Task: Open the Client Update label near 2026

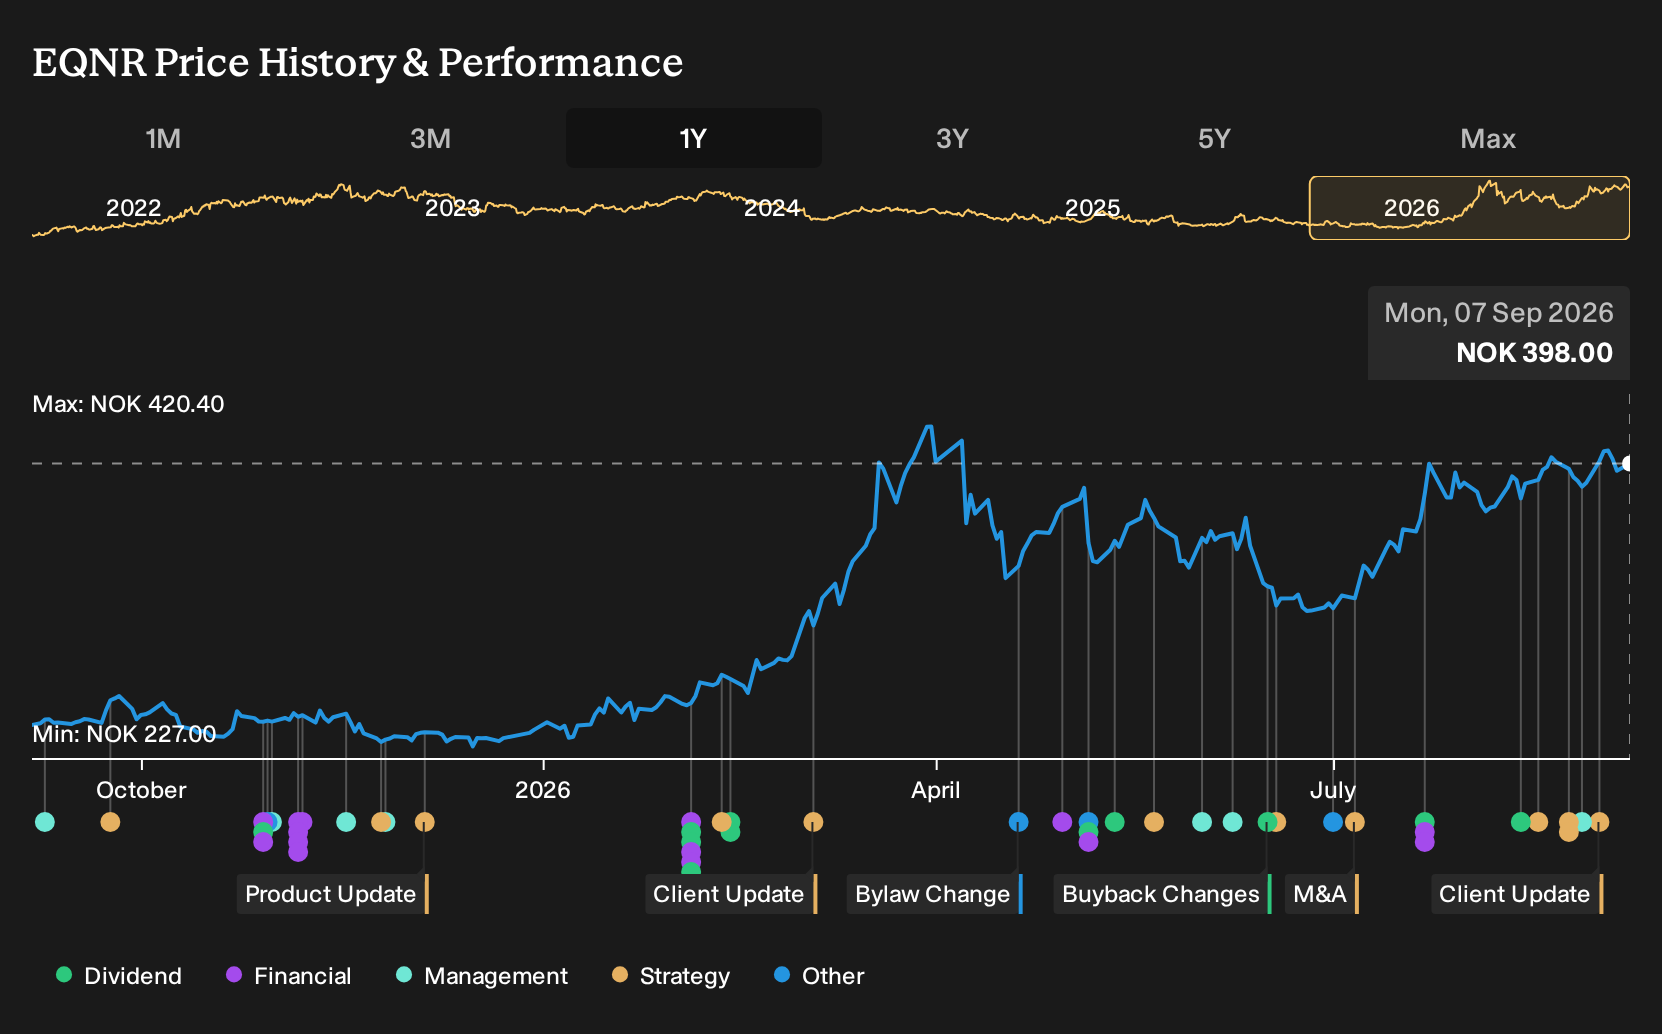Action: click(x=731, y=894)
